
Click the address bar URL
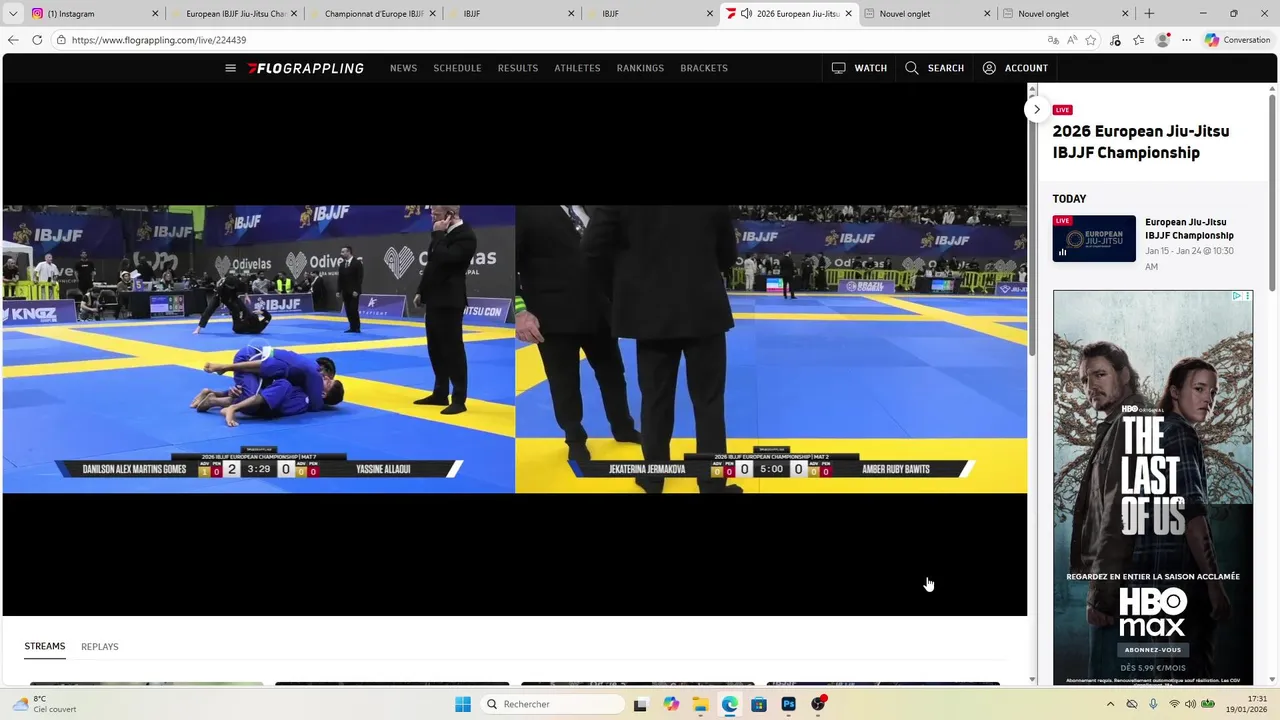click(x=159, y=40)
